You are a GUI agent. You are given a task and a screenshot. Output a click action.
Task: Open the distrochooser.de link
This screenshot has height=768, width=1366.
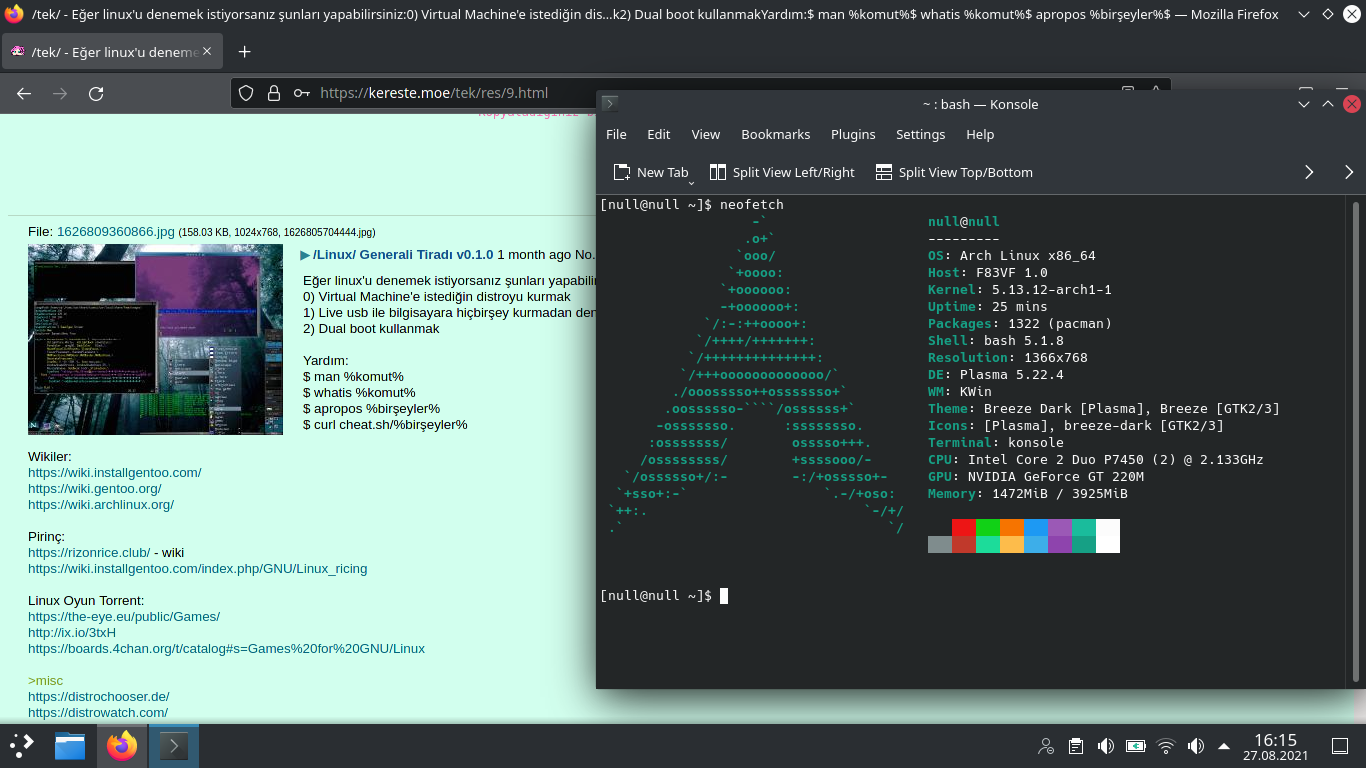tap(99, 696)
